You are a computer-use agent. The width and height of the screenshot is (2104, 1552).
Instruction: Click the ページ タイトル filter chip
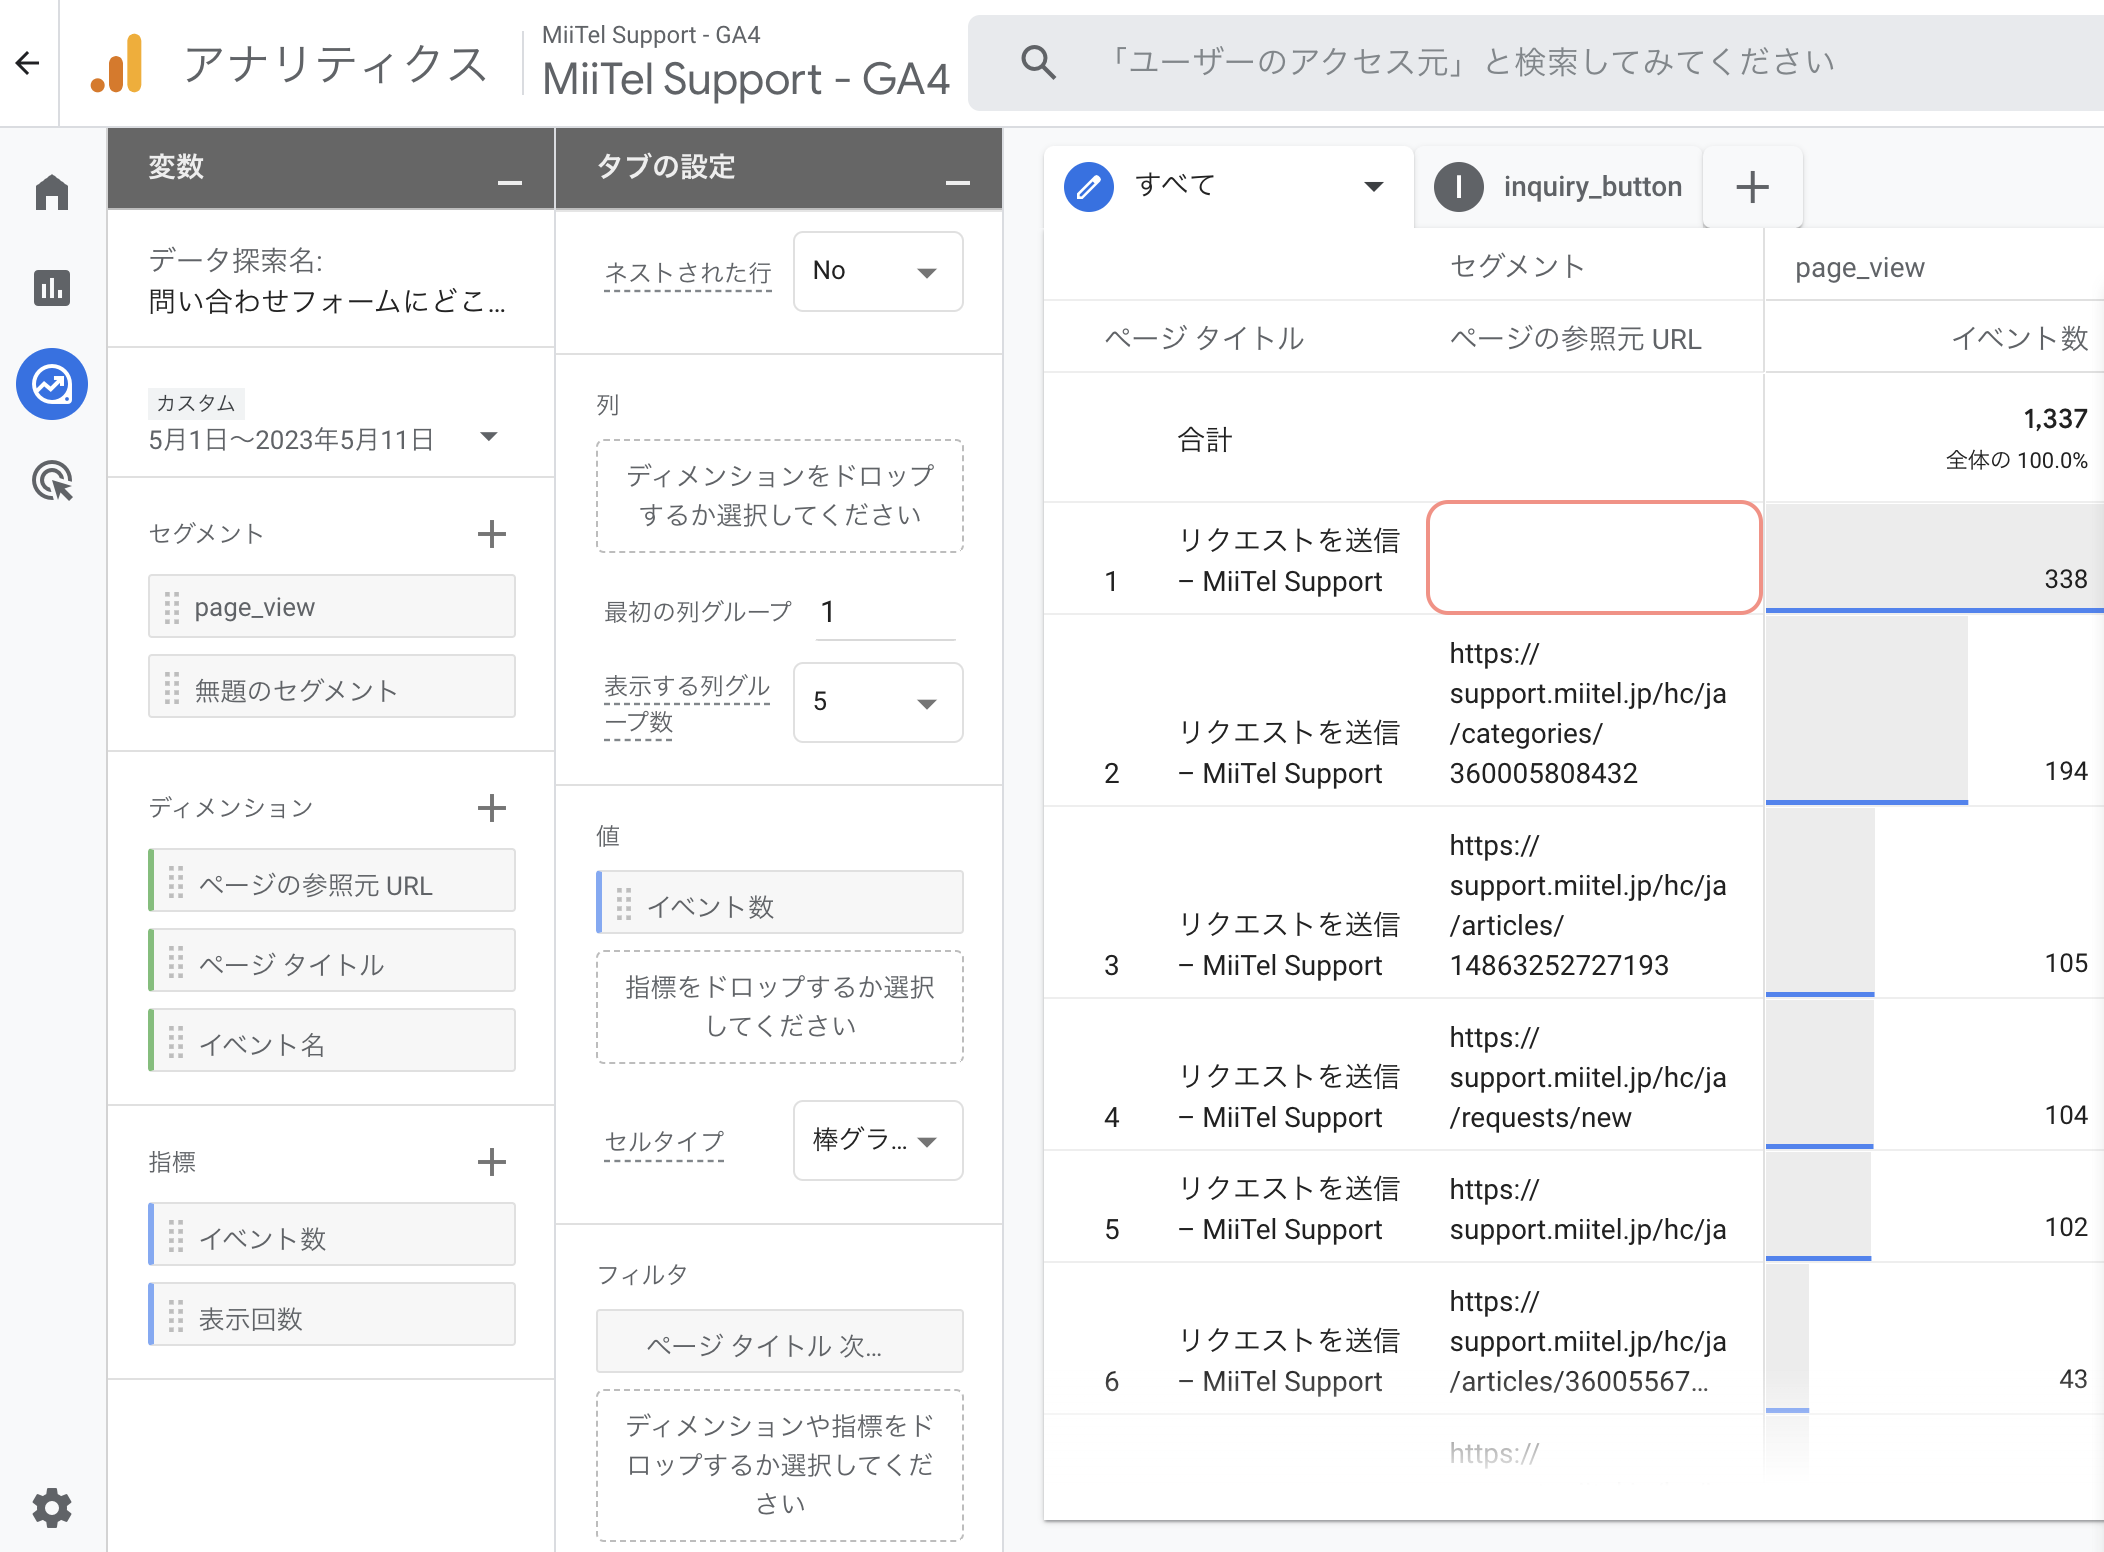[x=780, y=1342]
